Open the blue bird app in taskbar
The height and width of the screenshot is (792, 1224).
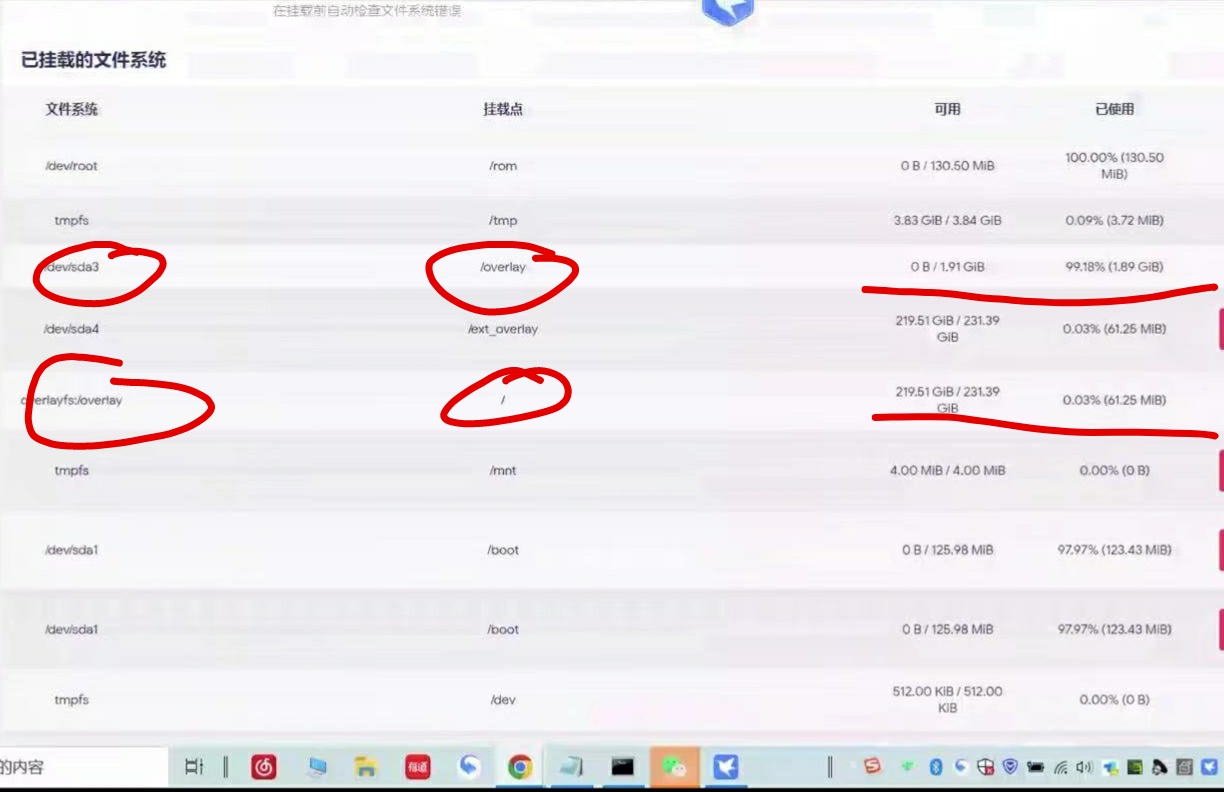coord(726,767)
